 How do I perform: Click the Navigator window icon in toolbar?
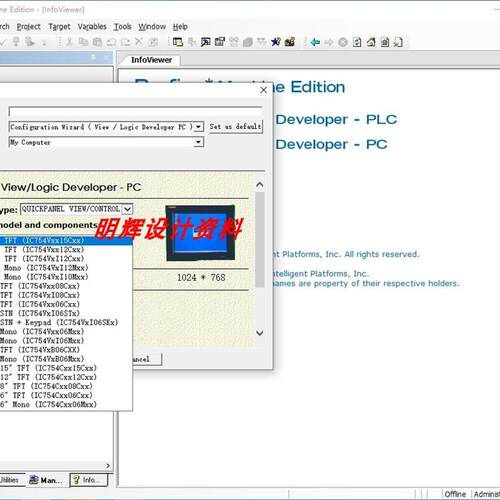pos(178,42)
